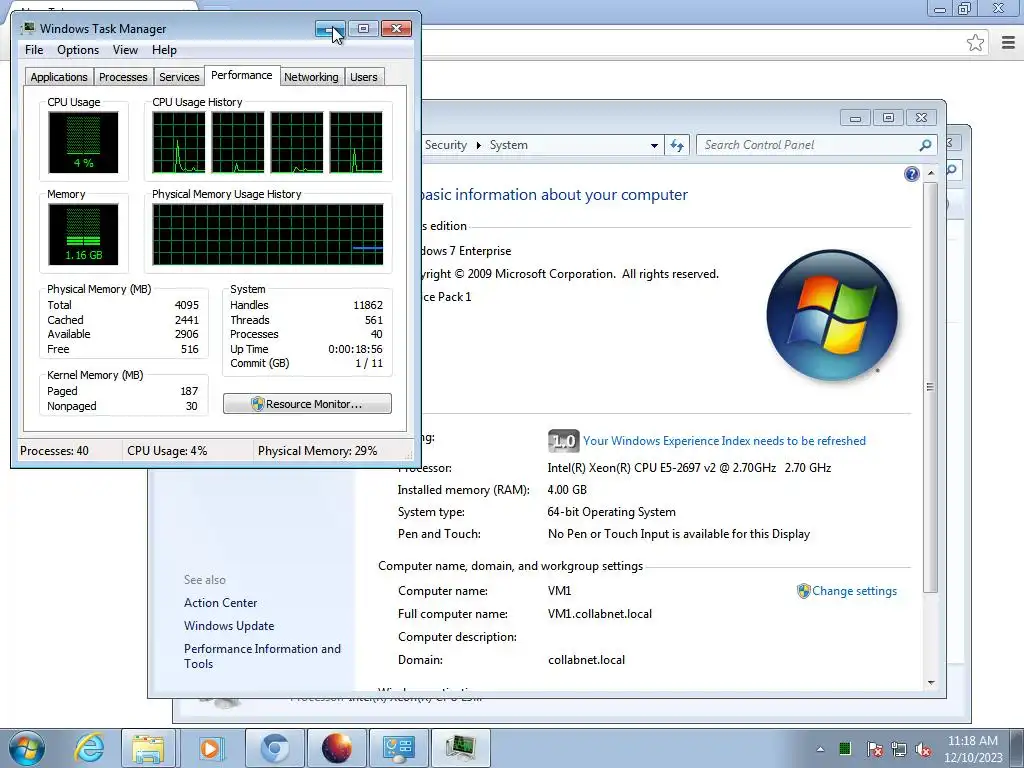Switch to the Users tab
Image resolution: width=1024 pixels, height=768 pixels.
tap(363, 77)
